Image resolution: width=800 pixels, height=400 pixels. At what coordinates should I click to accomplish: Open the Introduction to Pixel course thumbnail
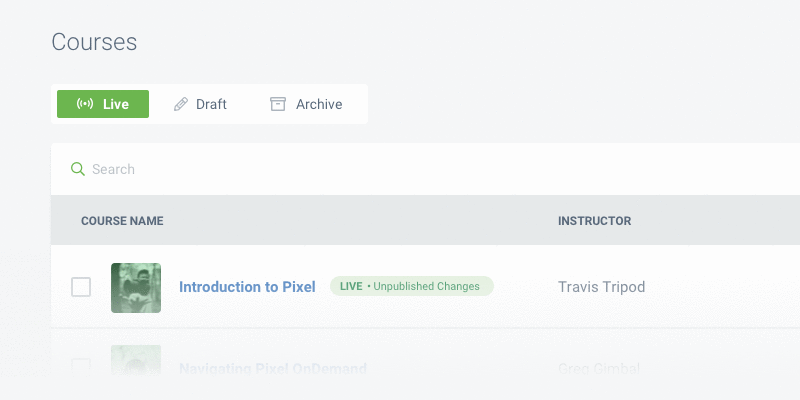tap(136, 288)
